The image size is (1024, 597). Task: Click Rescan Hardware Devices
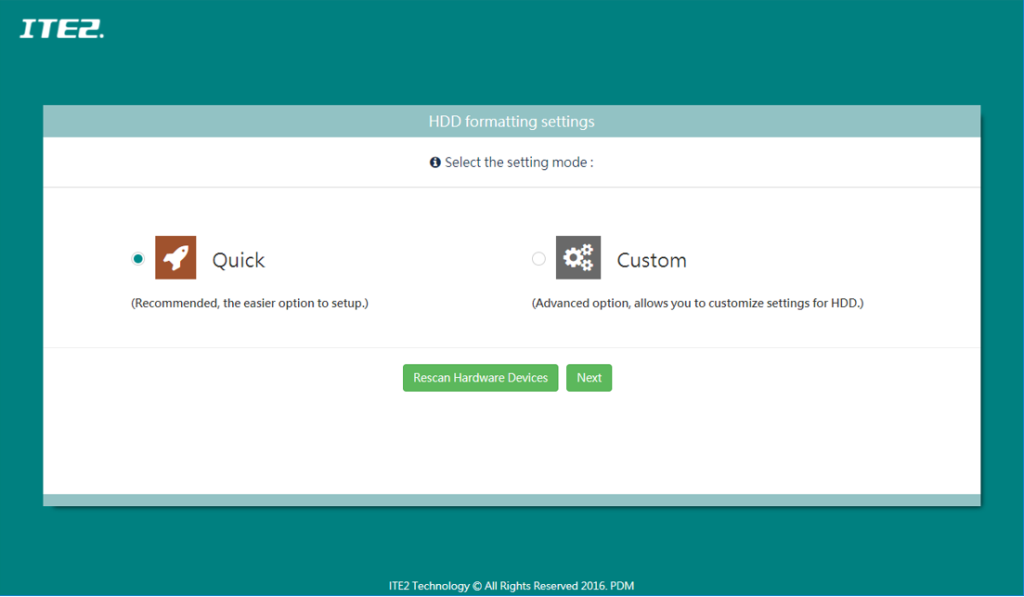click(480, 377)
